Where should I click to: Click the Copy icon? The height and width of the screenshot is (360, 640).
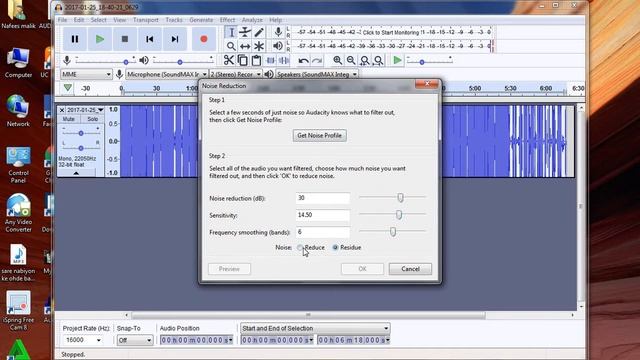(x=242, y=60)
